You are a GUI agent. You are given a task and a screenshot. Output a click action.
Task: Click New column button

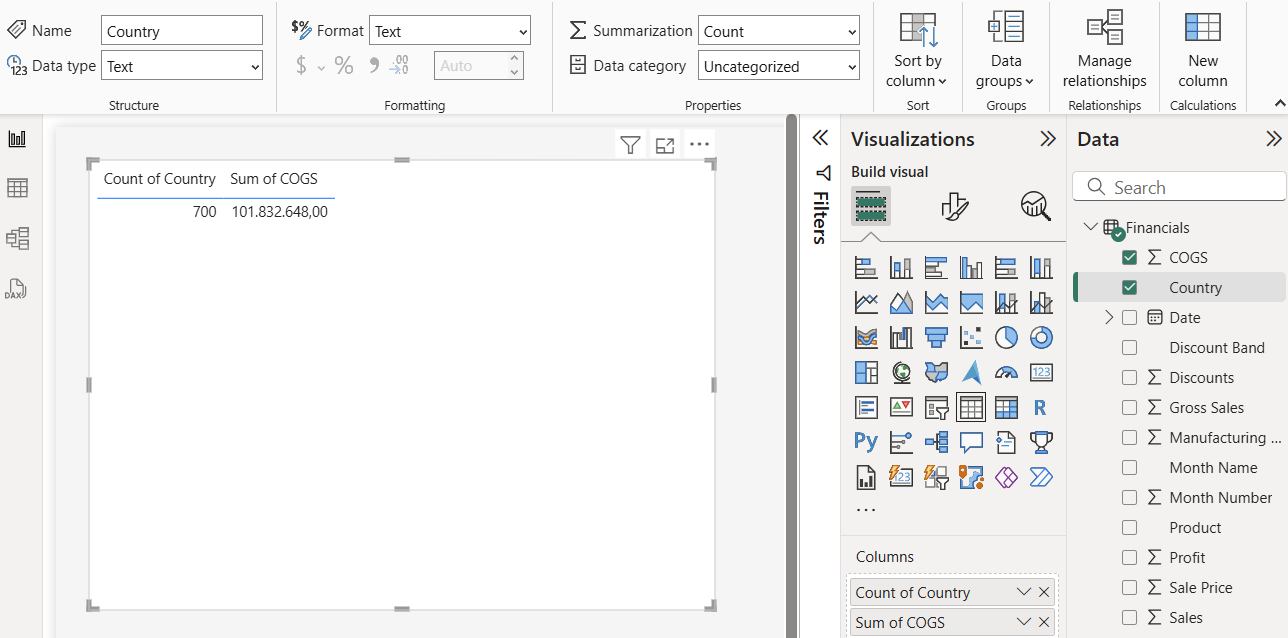pos(1203,50)
